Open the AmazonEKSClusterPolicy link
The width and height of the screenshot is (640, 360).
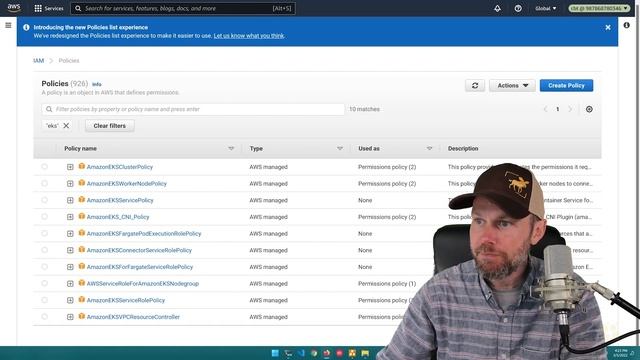tap(120, 167)
